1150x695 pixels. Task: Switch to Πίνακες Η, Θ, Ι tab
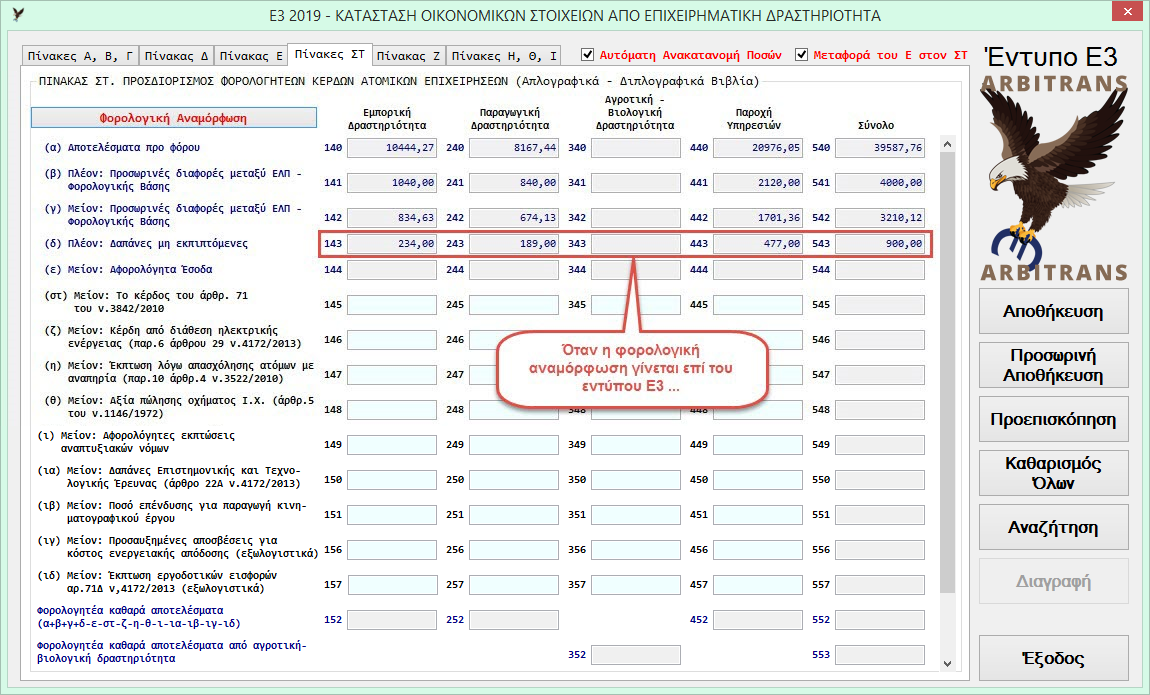coord(504,56)
